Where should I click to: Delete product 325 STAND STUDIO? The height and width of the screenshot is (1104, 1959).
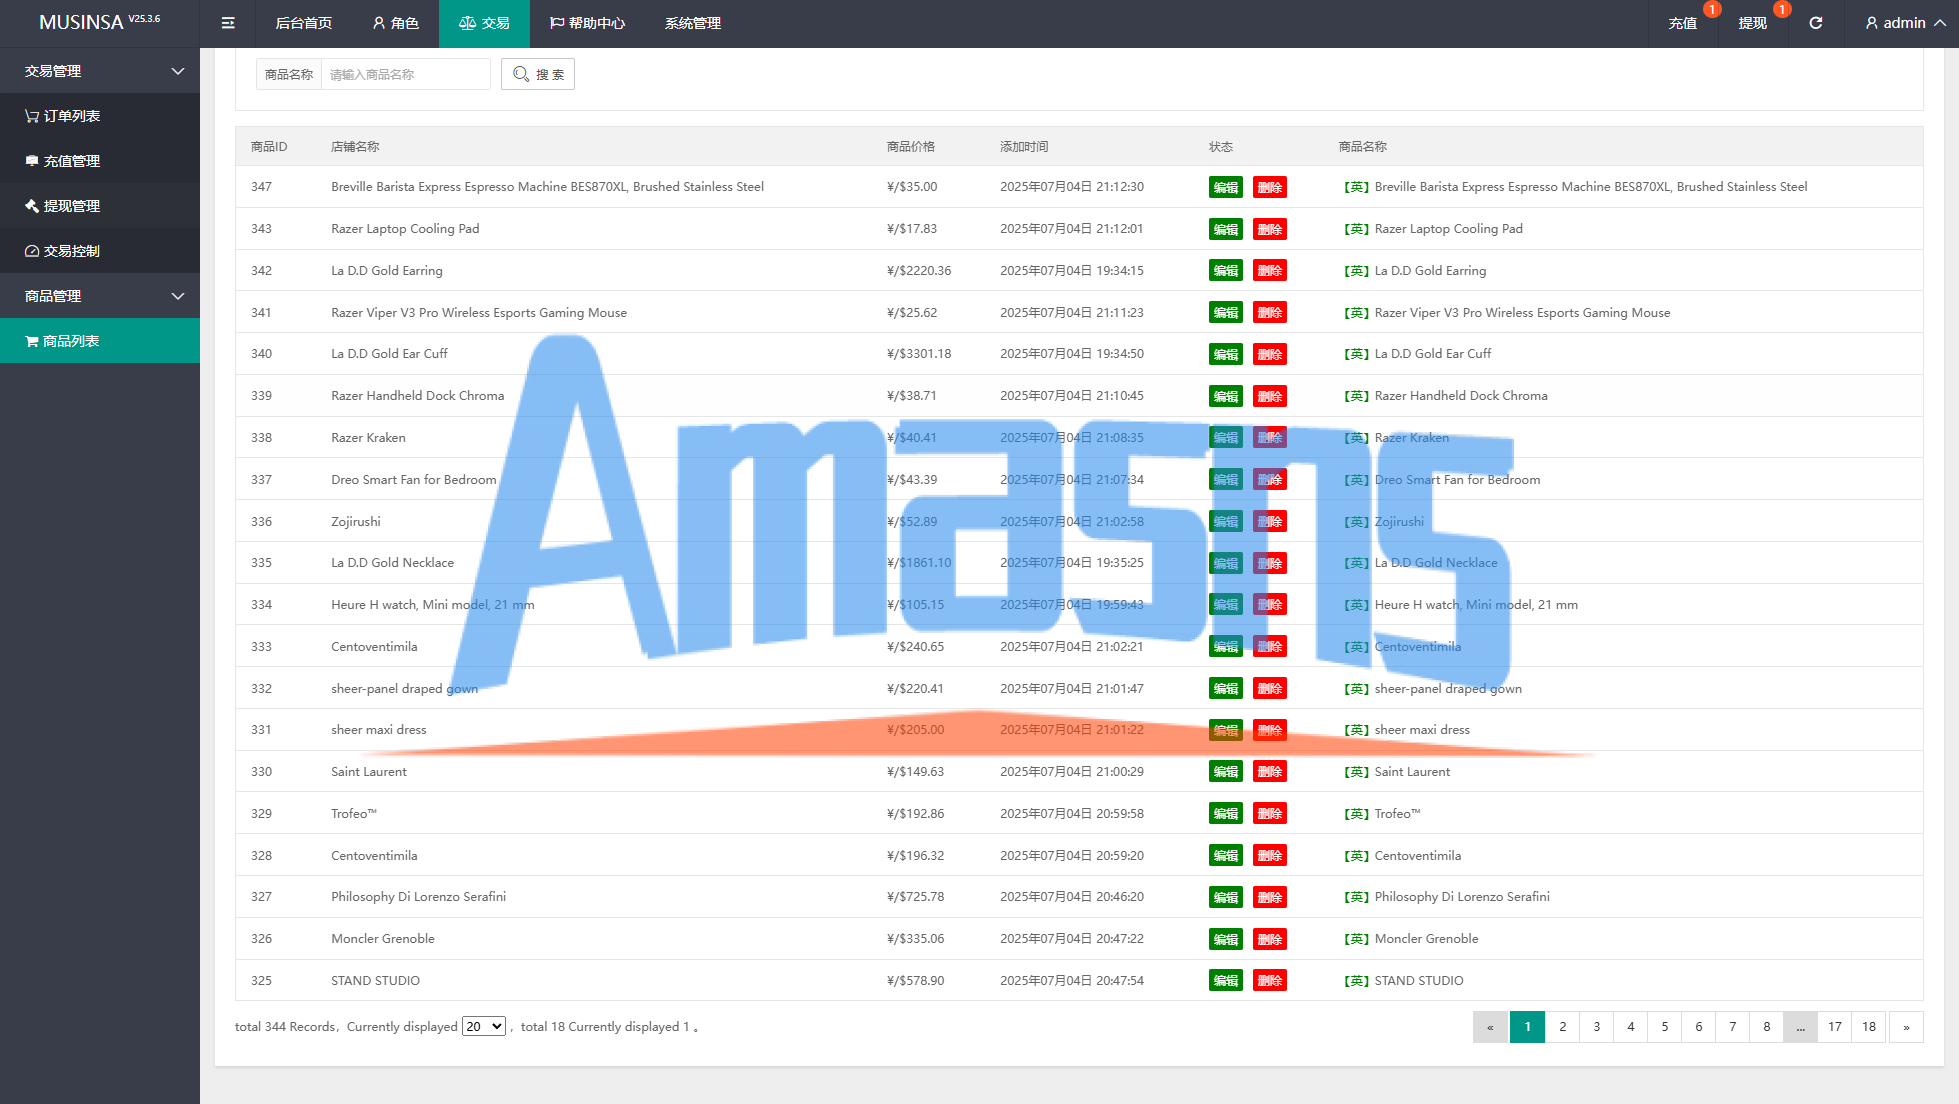1269,981
